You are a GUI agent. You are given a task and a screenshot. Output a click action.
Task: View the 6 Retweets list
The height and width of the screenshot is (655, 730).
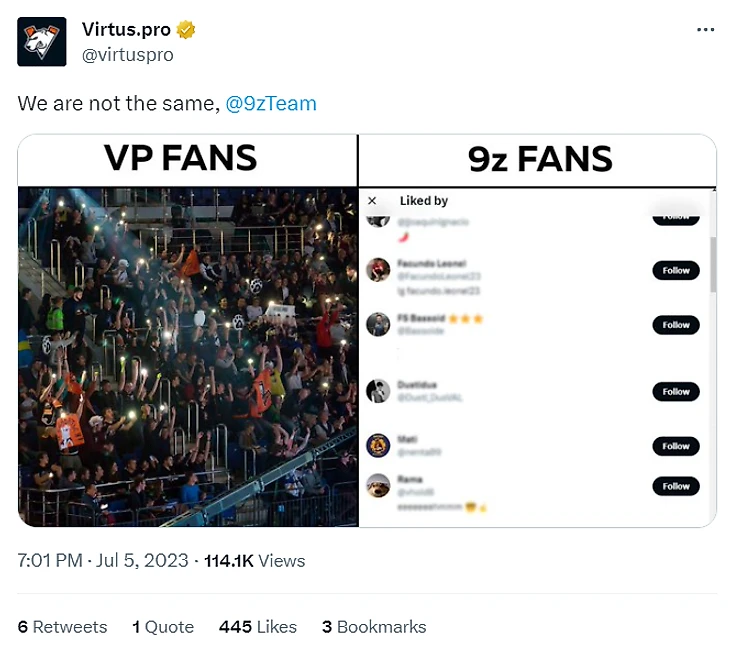(x=62, y=627)
